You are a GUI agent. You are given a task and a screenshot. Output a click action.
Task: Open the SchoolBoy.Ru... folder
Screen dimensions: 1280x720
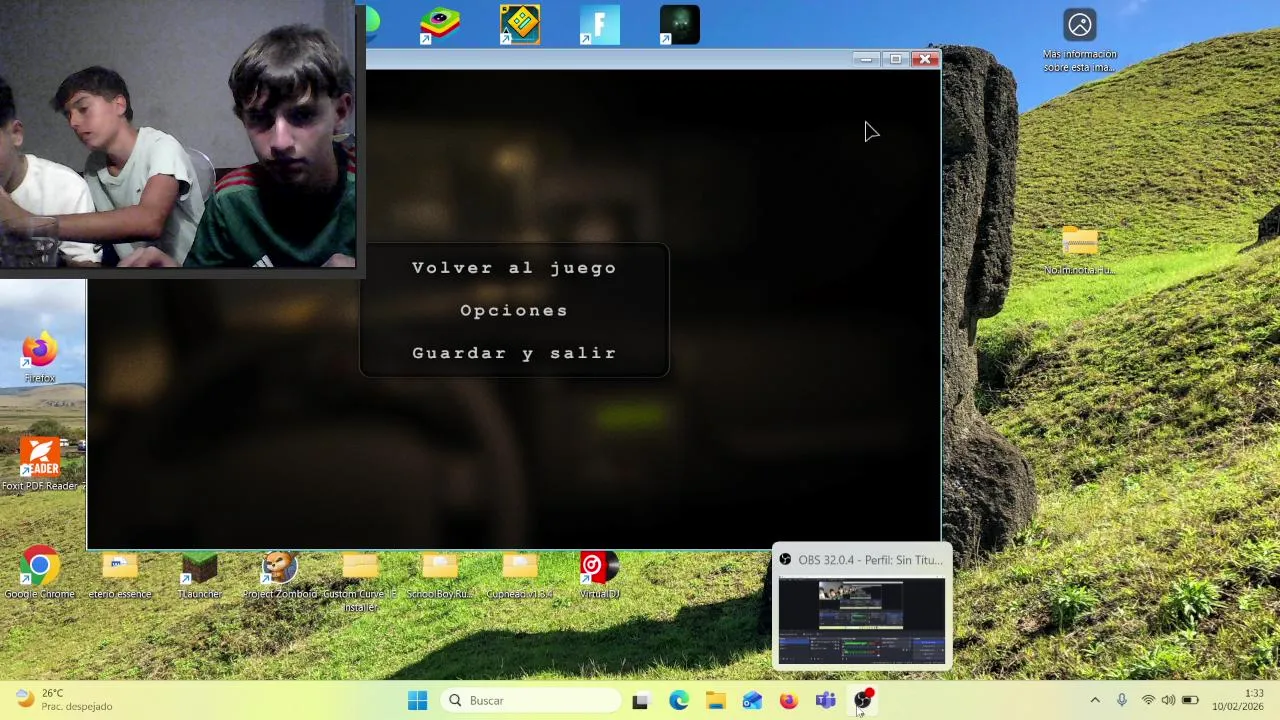click(x=440, y=574)
